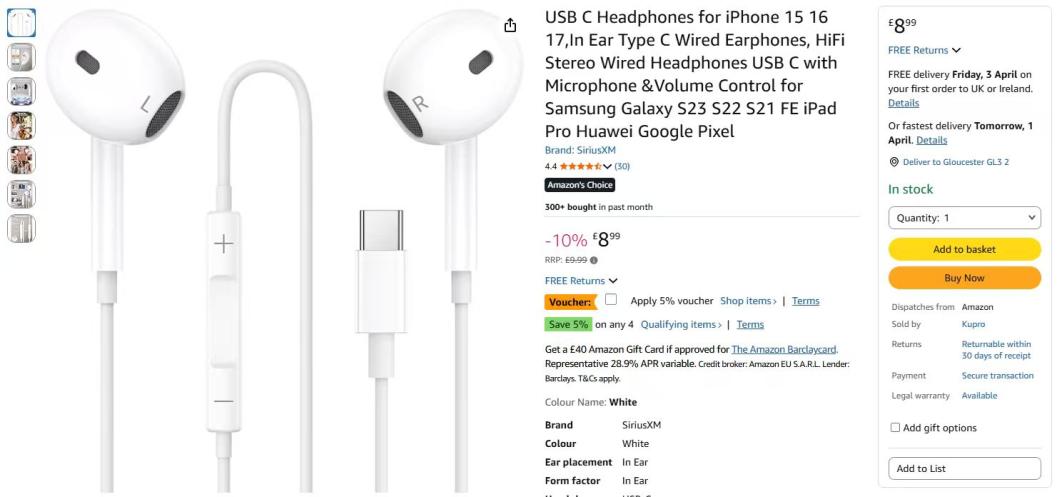The image size is (1057, 497).
Task: Expand FREE Returns below the RRP
Action: coord(581,281)
